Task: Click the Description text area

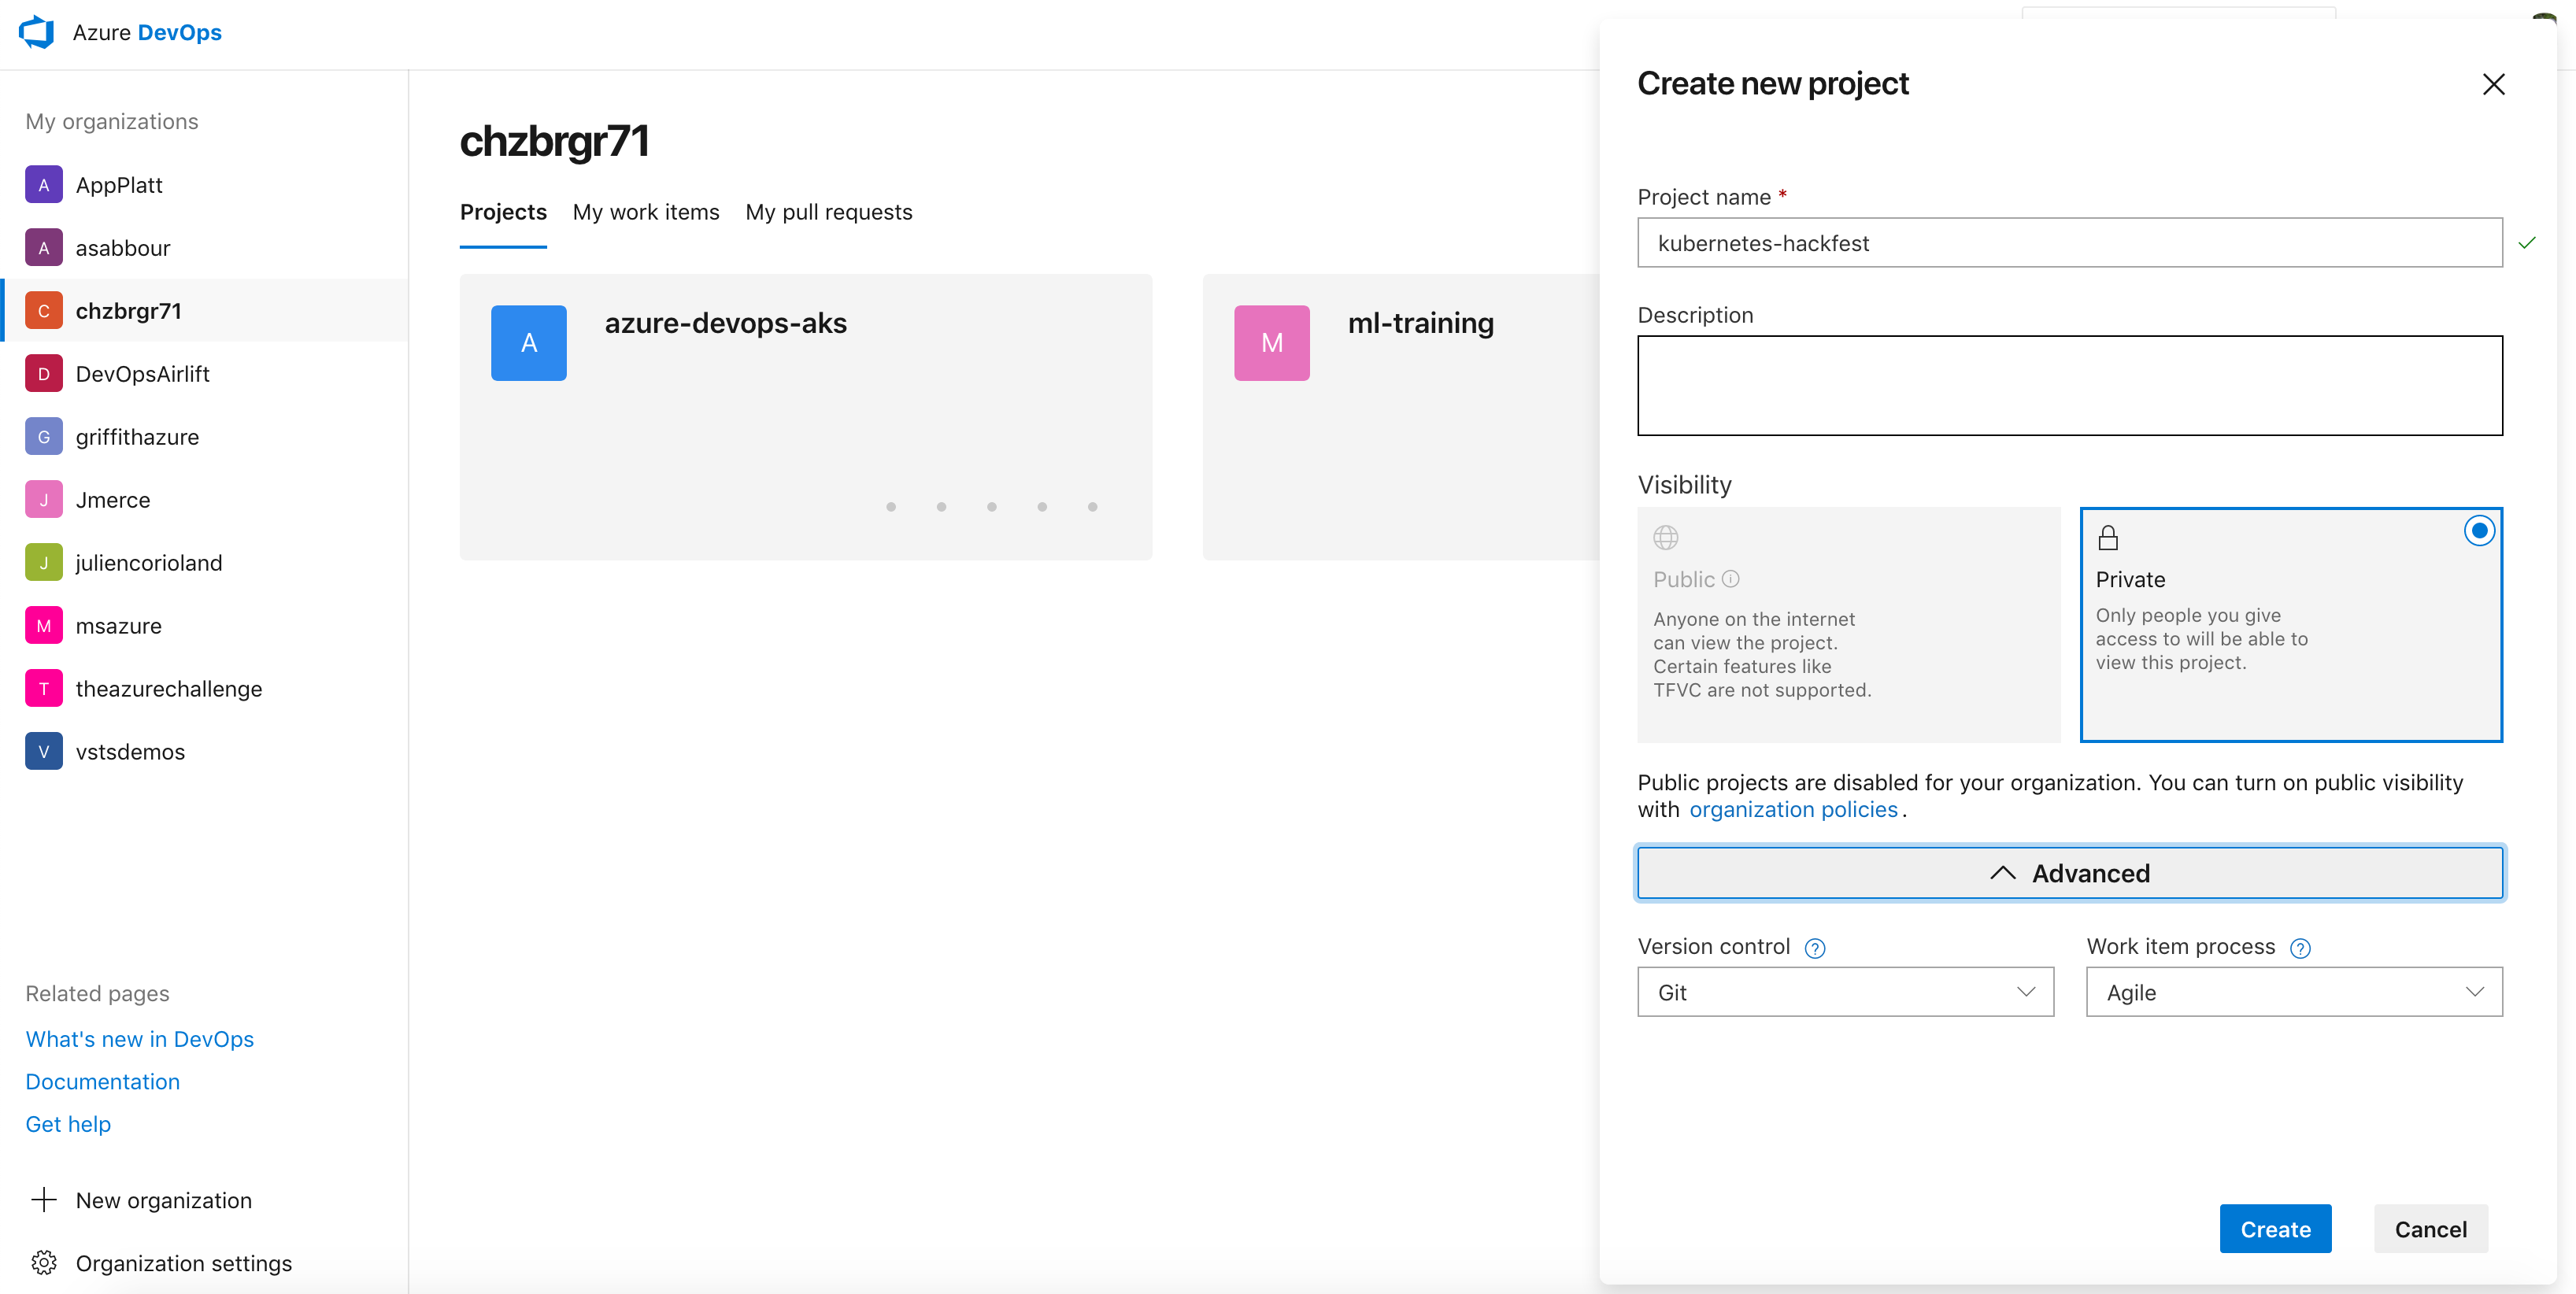Action: tap(2070, 386)
